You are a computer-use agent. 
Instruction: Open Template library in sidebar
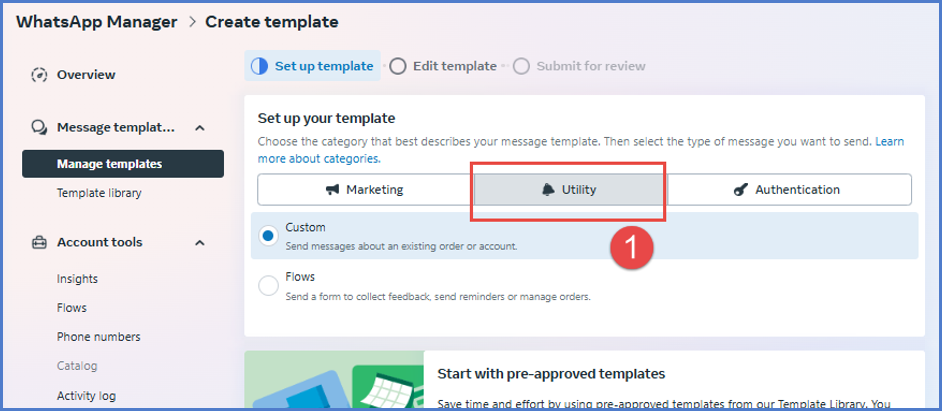[99, 193]
